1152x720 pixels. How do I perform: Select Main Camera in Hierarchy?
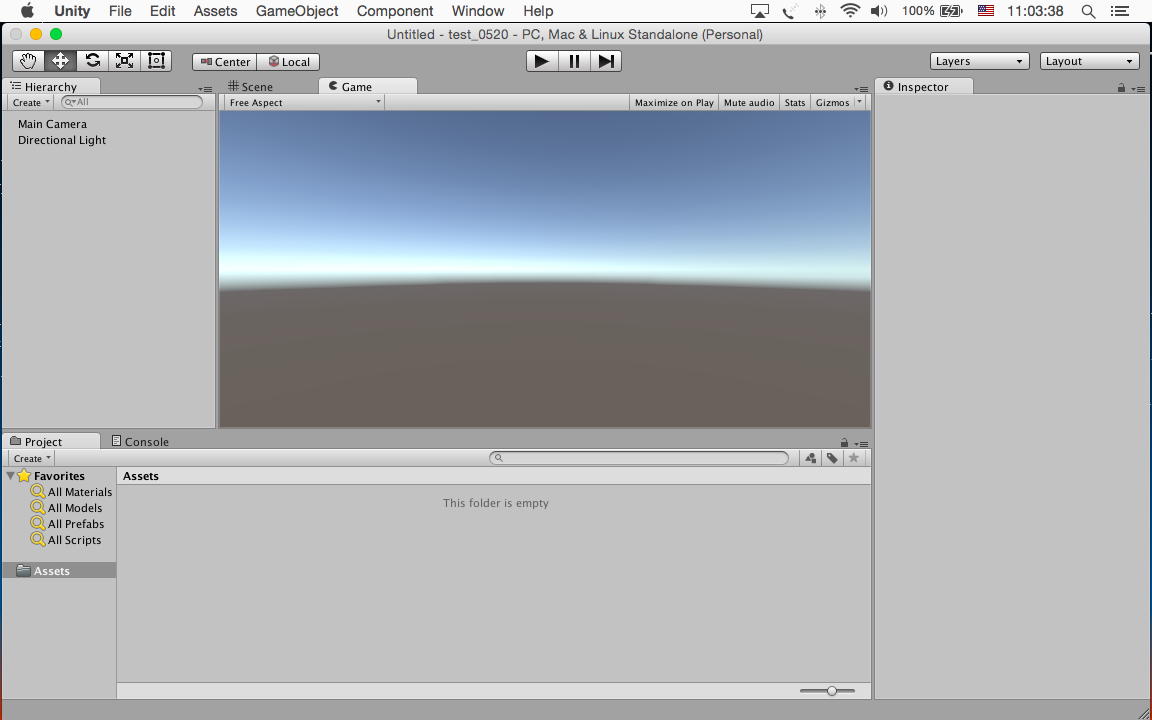(x=52, y=124)
